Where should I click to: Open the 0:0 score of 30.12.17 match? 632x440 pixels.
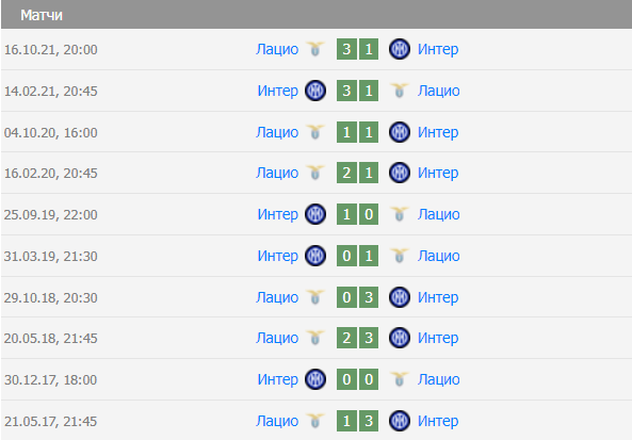[x=358, y=379]
